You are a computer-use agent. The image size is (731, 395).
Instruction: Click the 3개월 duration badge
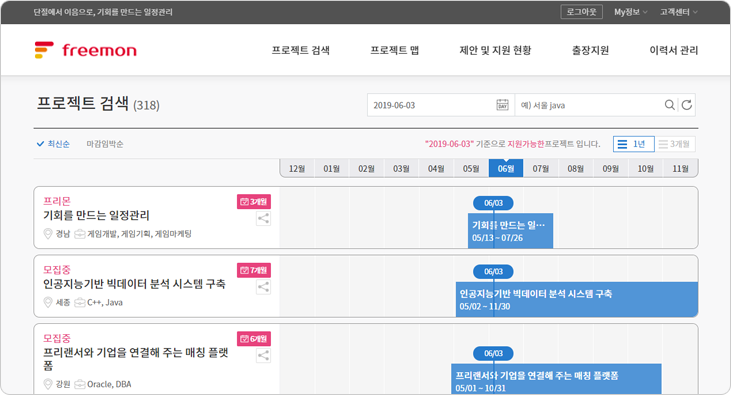254,201
